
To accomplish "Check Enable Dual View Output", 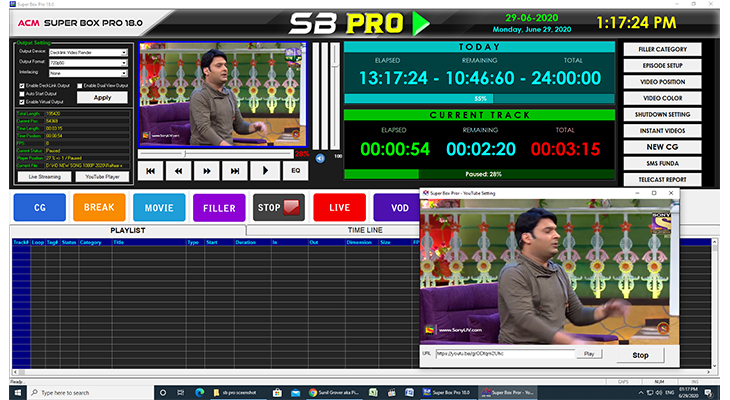I will click(80, 86).
